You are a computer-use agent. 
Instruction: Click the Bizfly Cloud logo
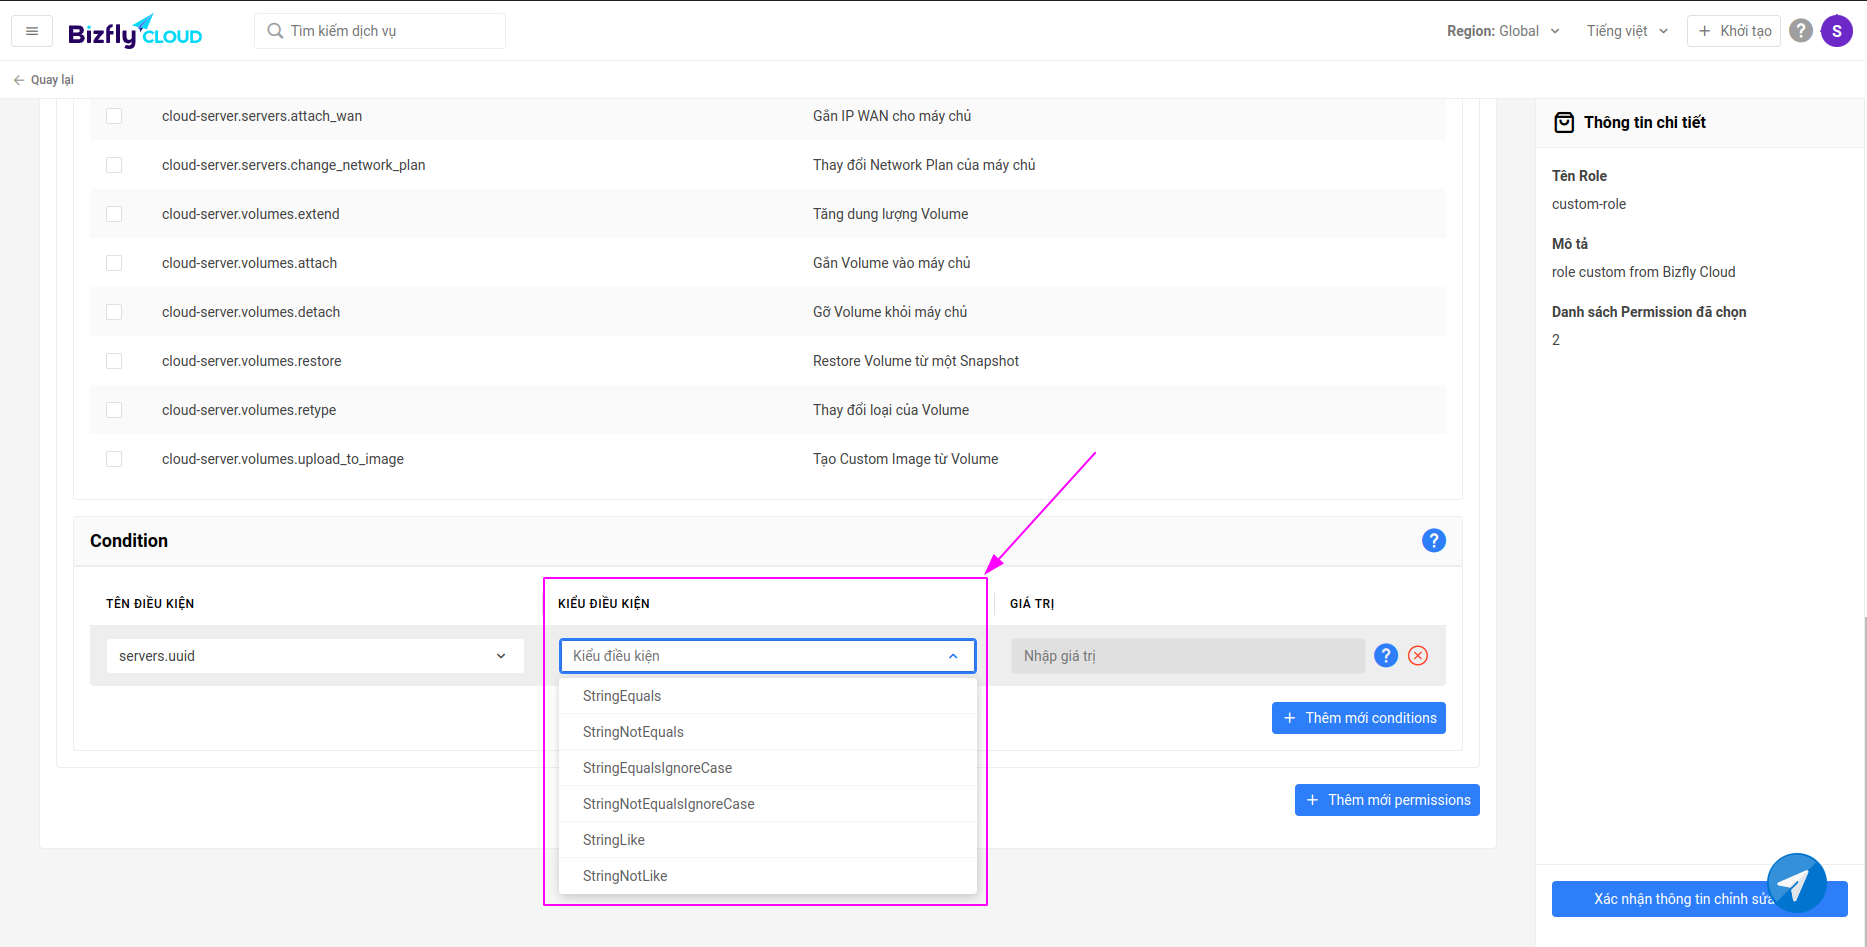point(135,32)
